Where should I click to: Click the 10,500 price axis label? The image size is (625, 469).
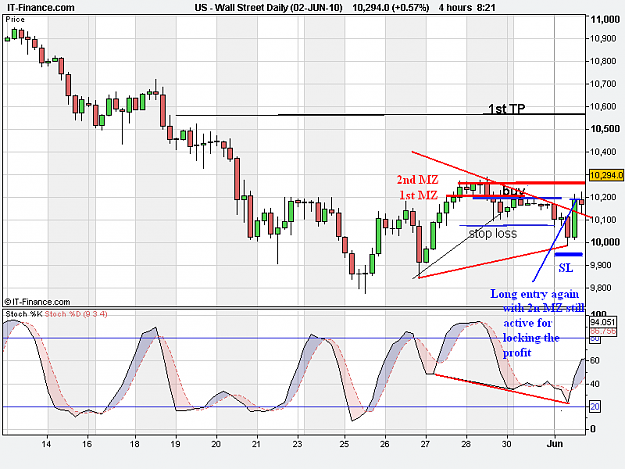pyautogui.click(x=605, y=129)
